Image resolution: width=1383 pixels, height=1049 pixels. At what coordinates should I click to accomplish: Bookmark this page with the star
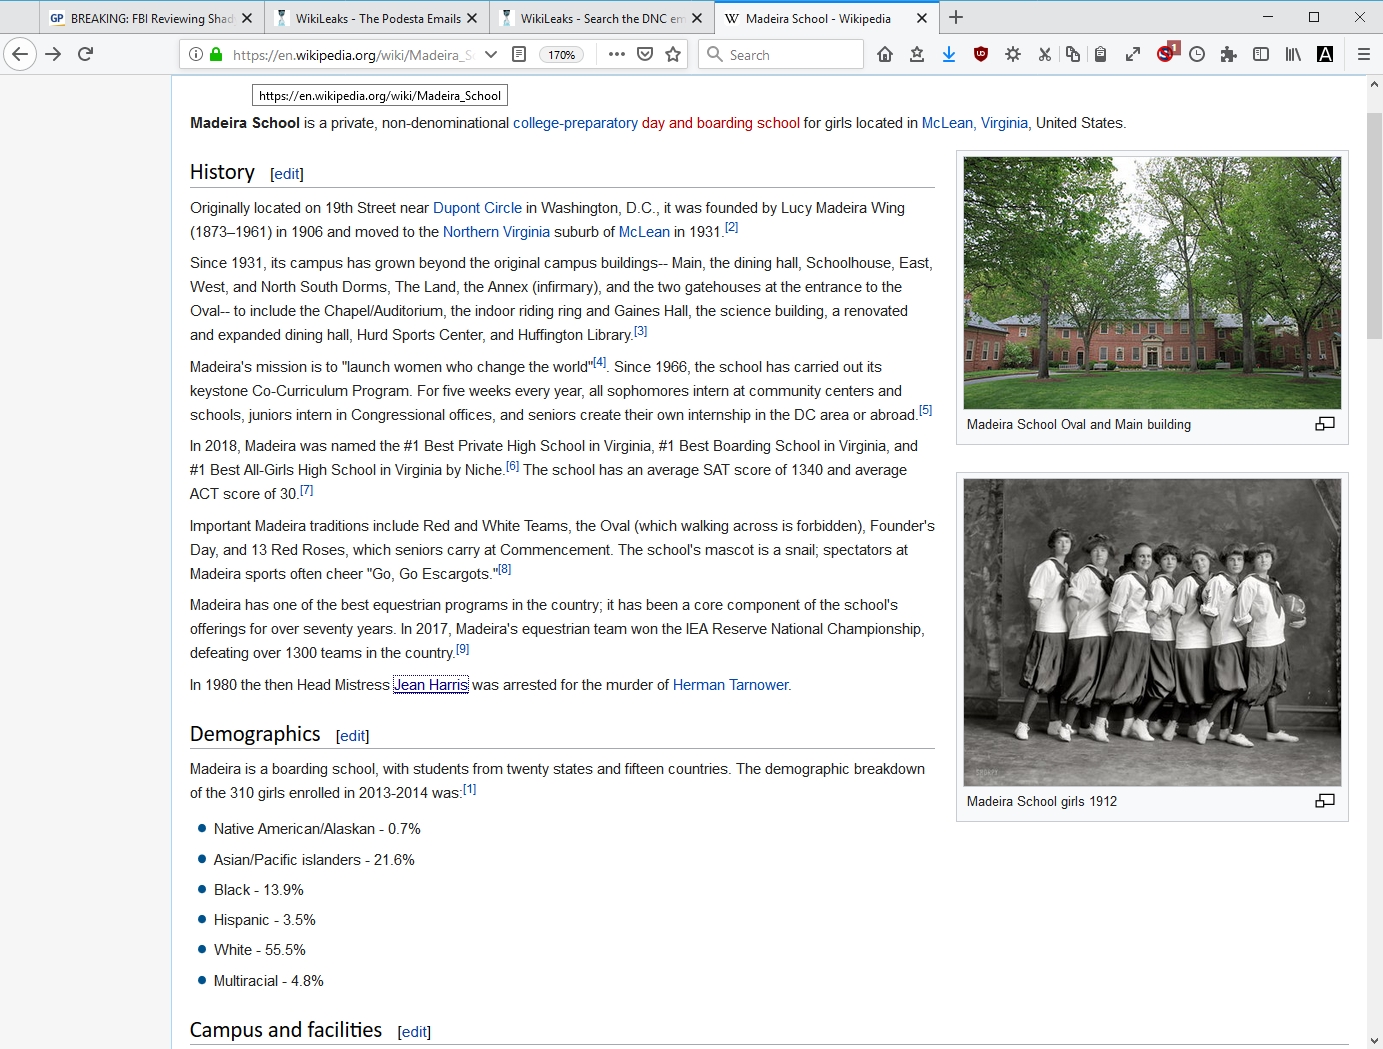[x=673, y=54]
